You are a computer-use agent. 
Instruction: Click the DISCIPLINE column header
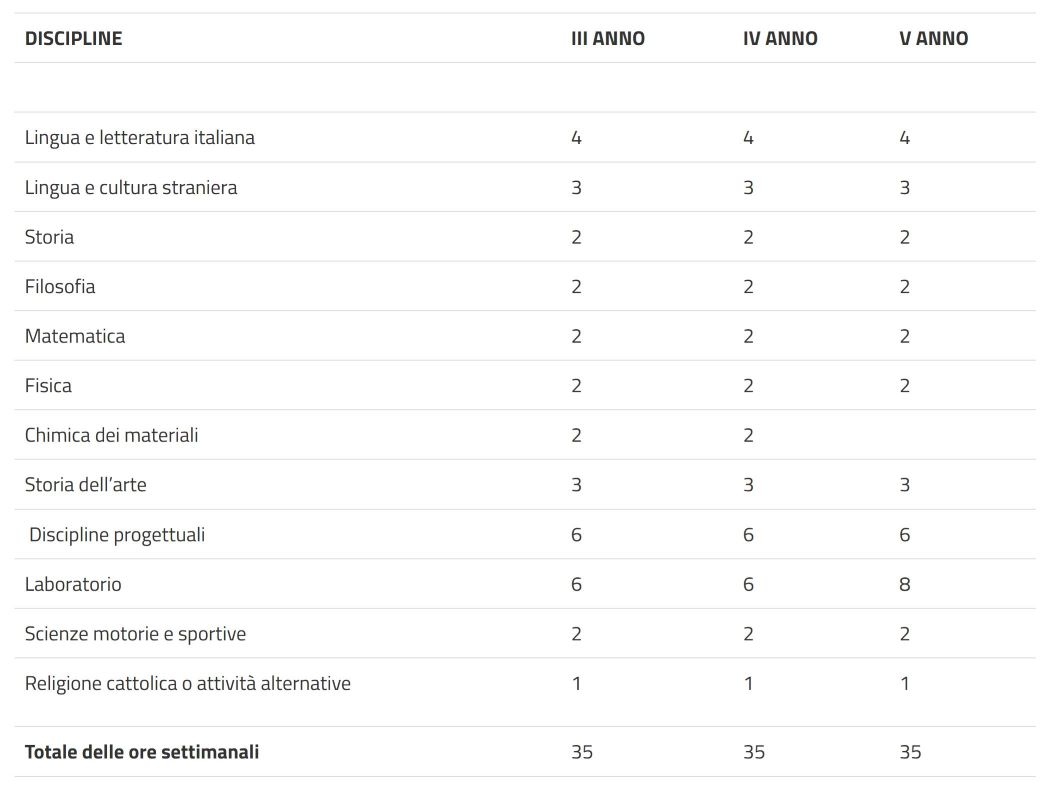pos(73,39)
